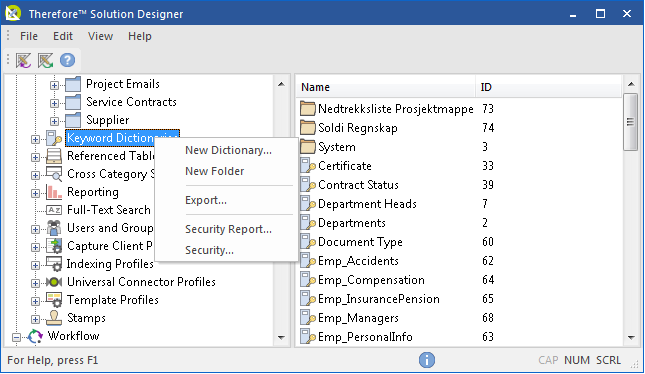The height and width of the screenshot is (374, 645).
Task: Select Security... context menu entry
Action: click(x=209, y=250)
